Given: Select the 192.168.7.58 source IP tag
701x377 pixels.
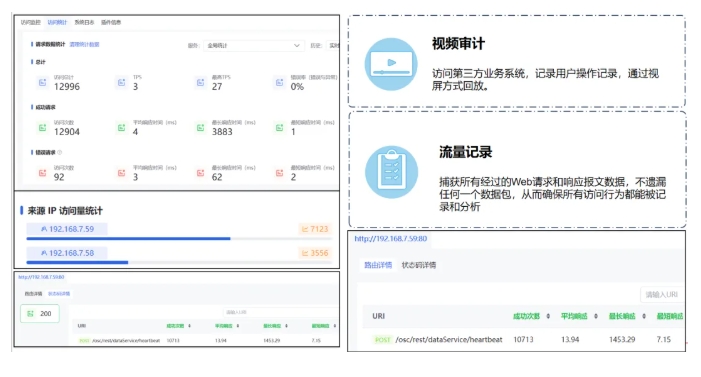Looking at the screenshot, I should (67, 253).
